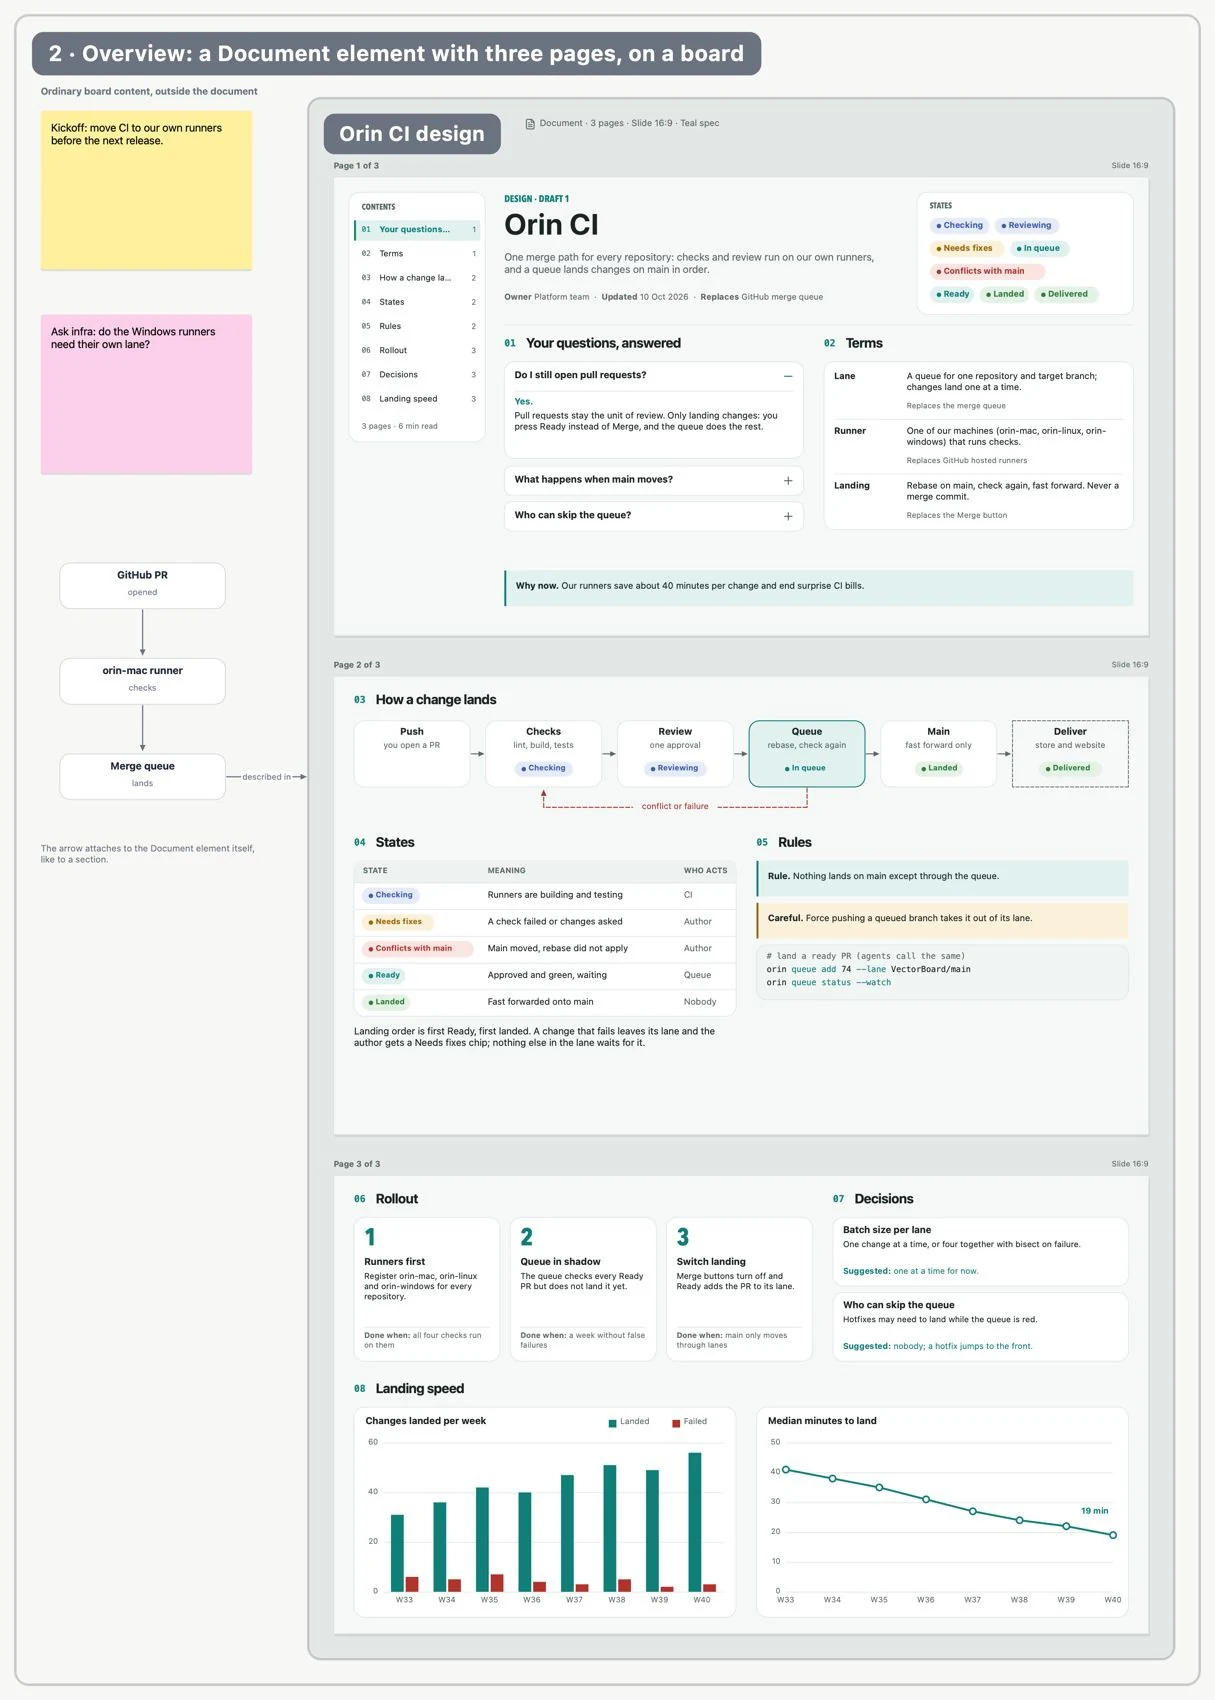The width and height of the screenshot is (1215, 1700).
Task: Open the "Batch size per lane" decision card
Action: [x=980, y=1251]
